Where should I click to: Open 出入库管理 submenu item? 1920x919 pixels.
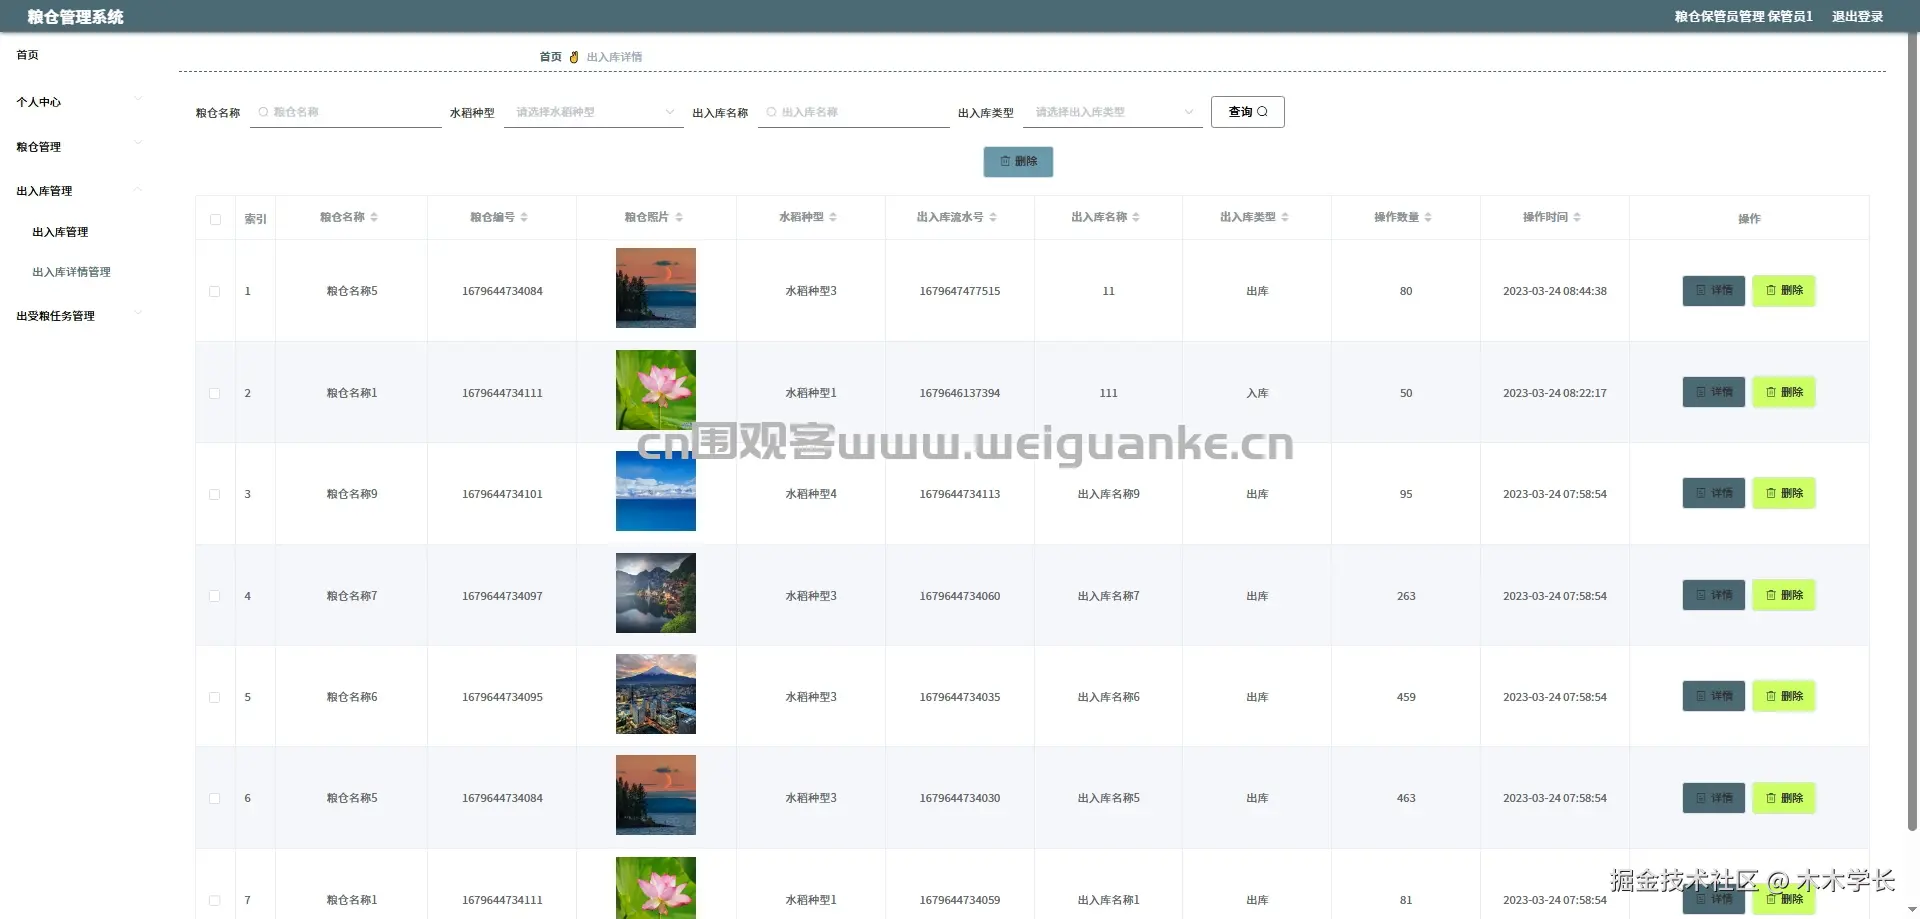[60, 232]
